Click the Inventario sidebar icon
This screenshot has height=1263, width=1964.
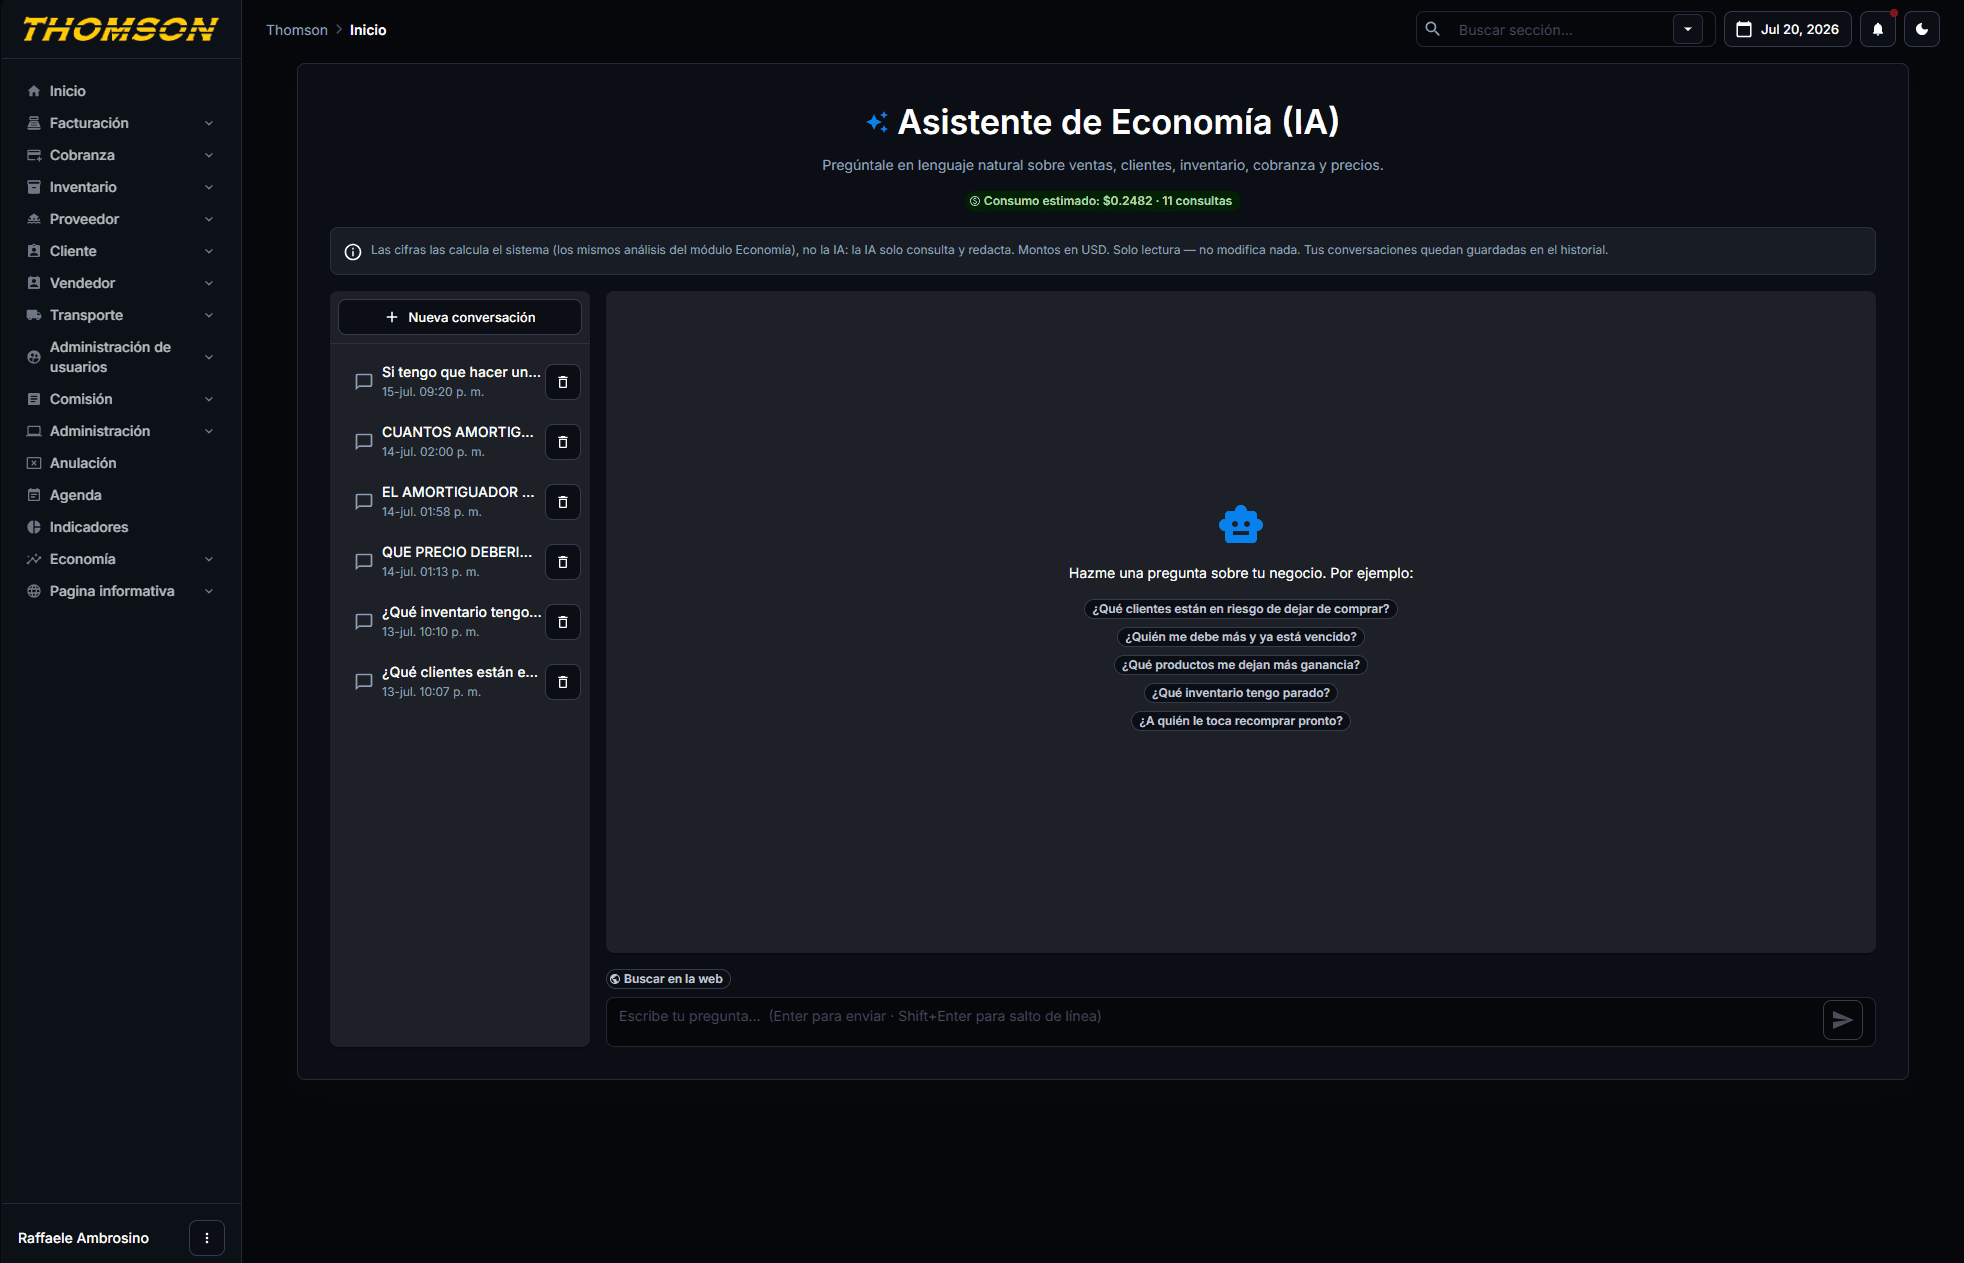[34, 187]
